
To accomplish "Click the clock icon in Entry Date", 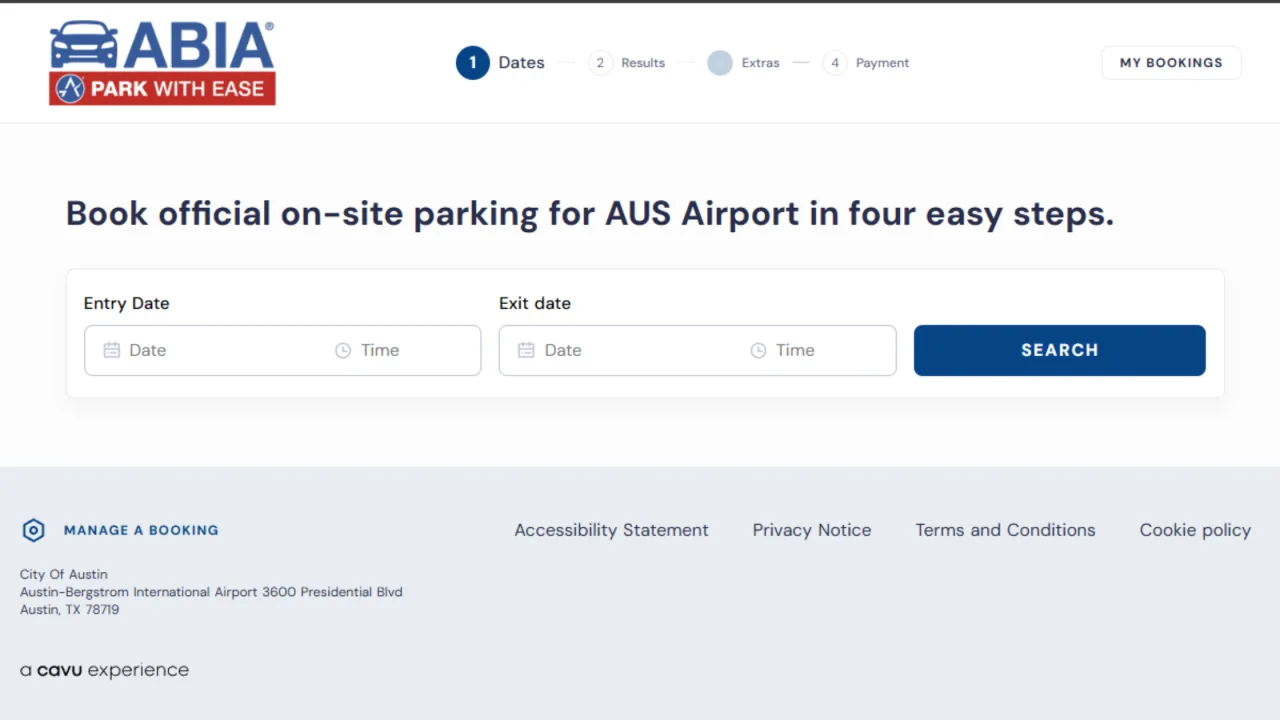I will 343,351.
